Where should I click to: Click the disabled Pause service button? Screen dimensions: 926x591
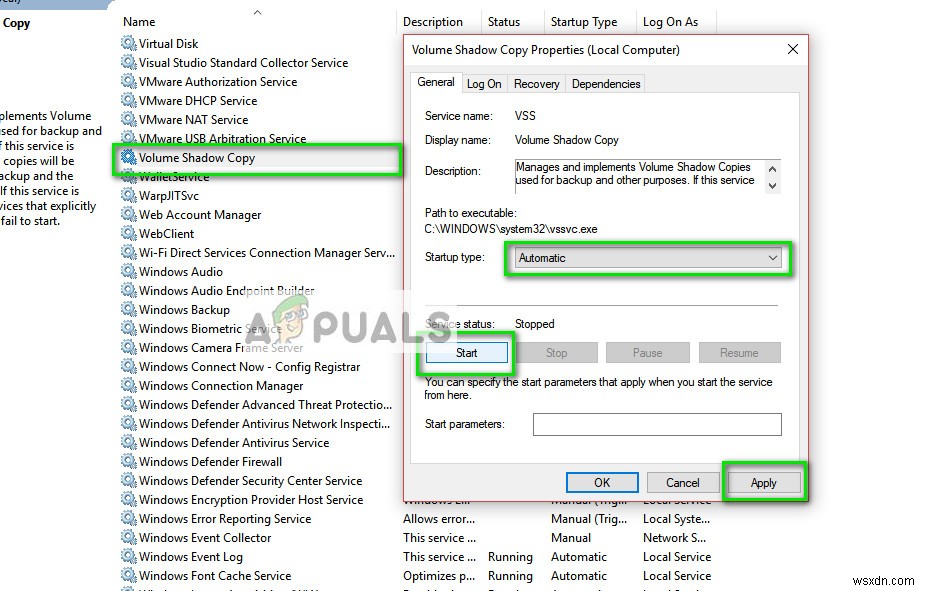pos(648,353)
